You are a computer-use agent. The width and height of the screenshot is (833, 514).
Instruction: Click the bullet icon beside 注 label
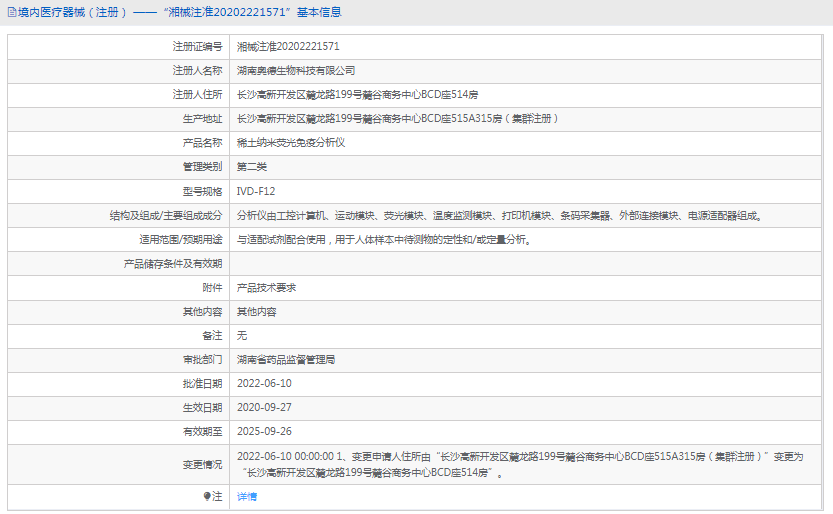tap(207, 496)
